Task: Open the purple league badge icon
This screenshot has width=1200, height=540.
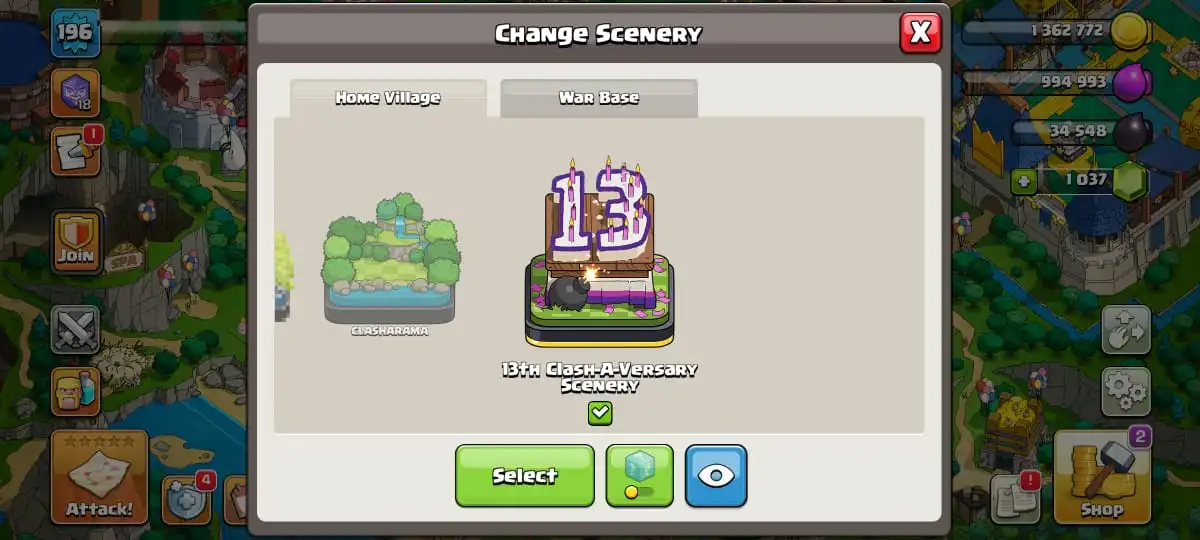Action: (x=76, y=93)
